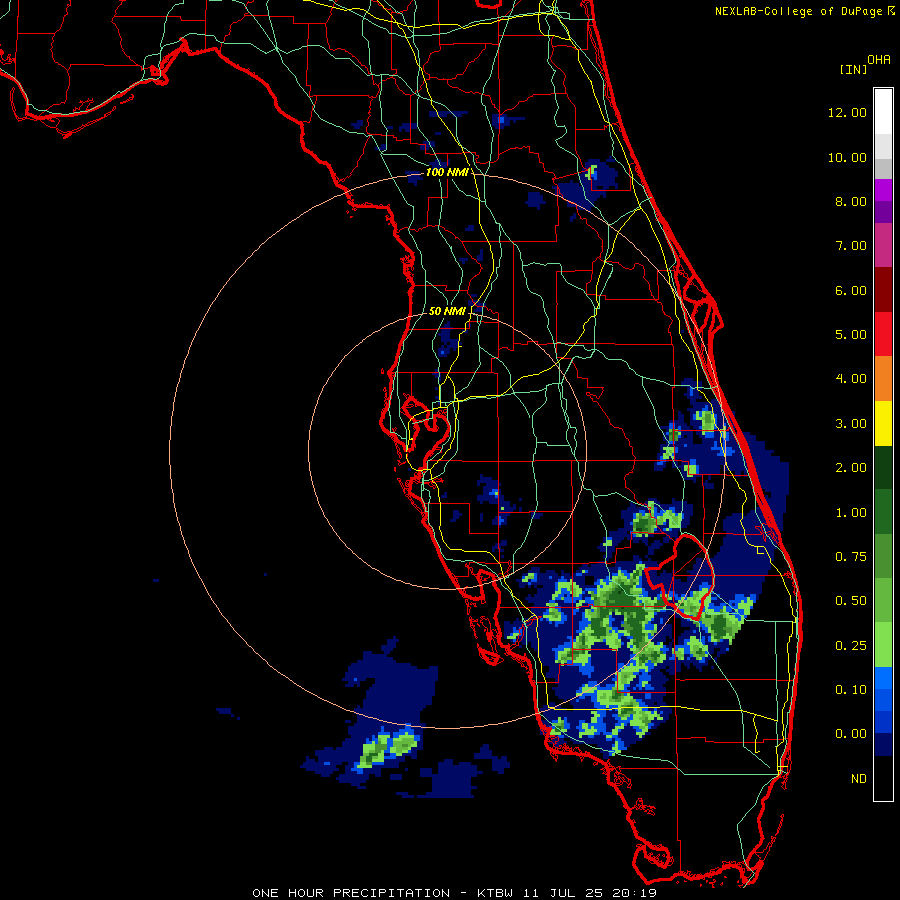The height and width of the screenshot is (900, 900).
Task: Click the 7.00 legend value
Action: pyautogui.click(x=851, y=246)
